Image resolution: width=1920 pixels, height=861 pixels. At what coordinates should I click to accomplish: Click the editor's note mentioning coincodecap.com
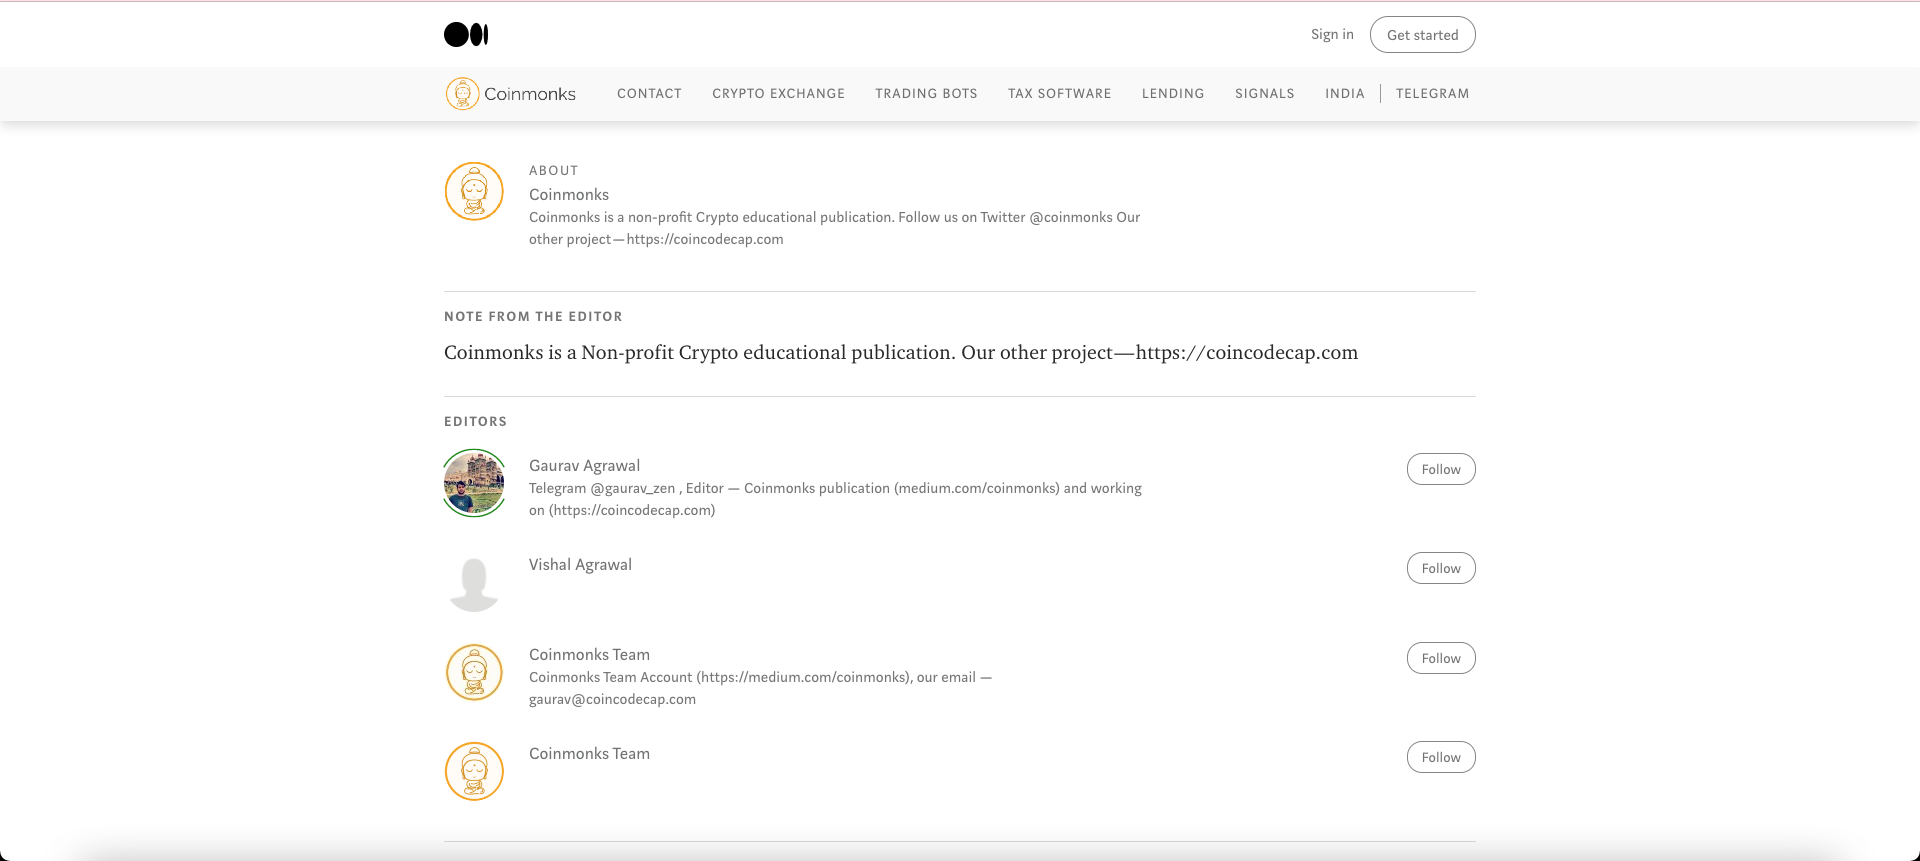(901, 352)
